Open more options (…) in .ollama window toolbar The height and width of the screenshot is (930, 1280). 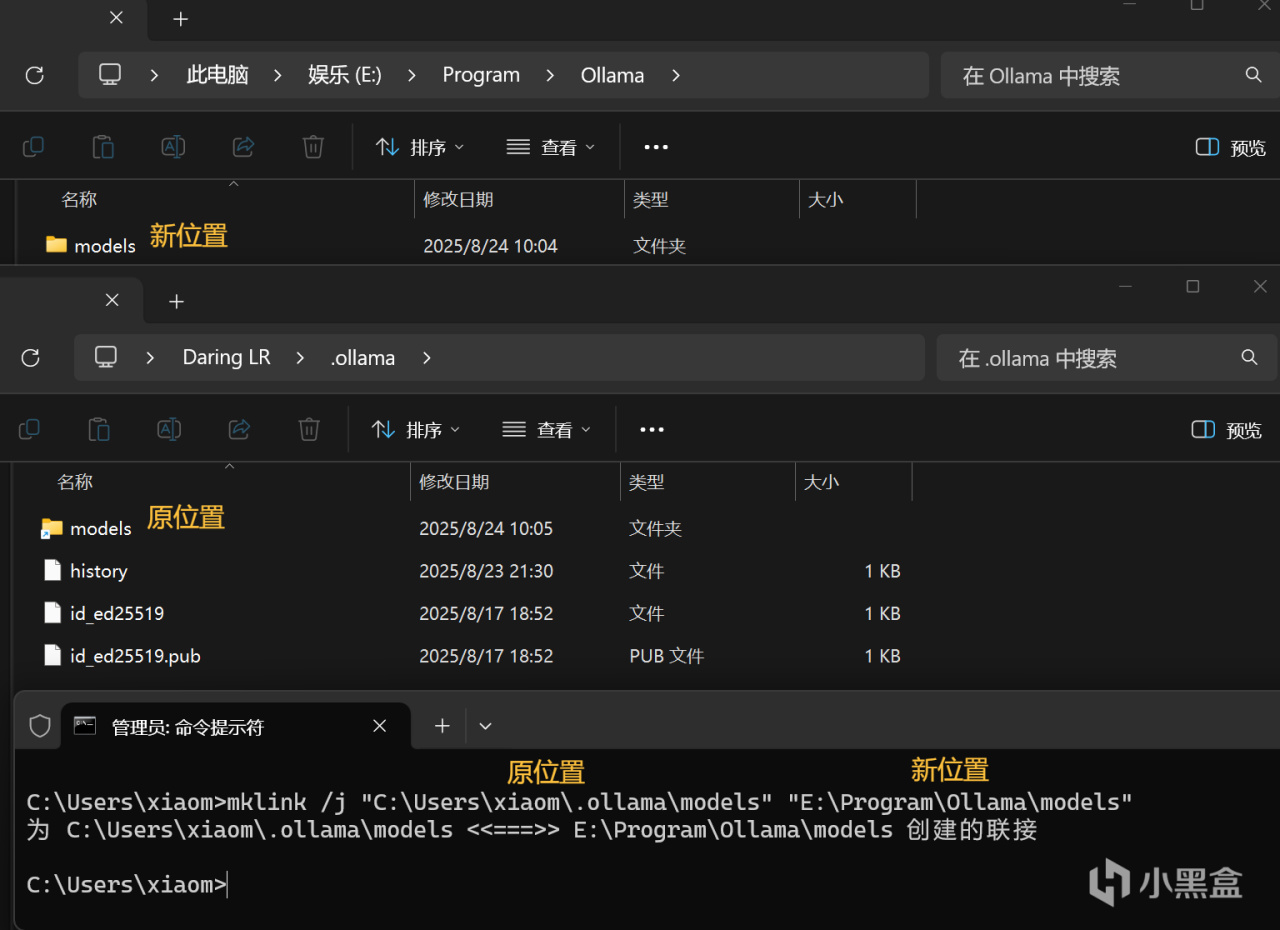652,429
